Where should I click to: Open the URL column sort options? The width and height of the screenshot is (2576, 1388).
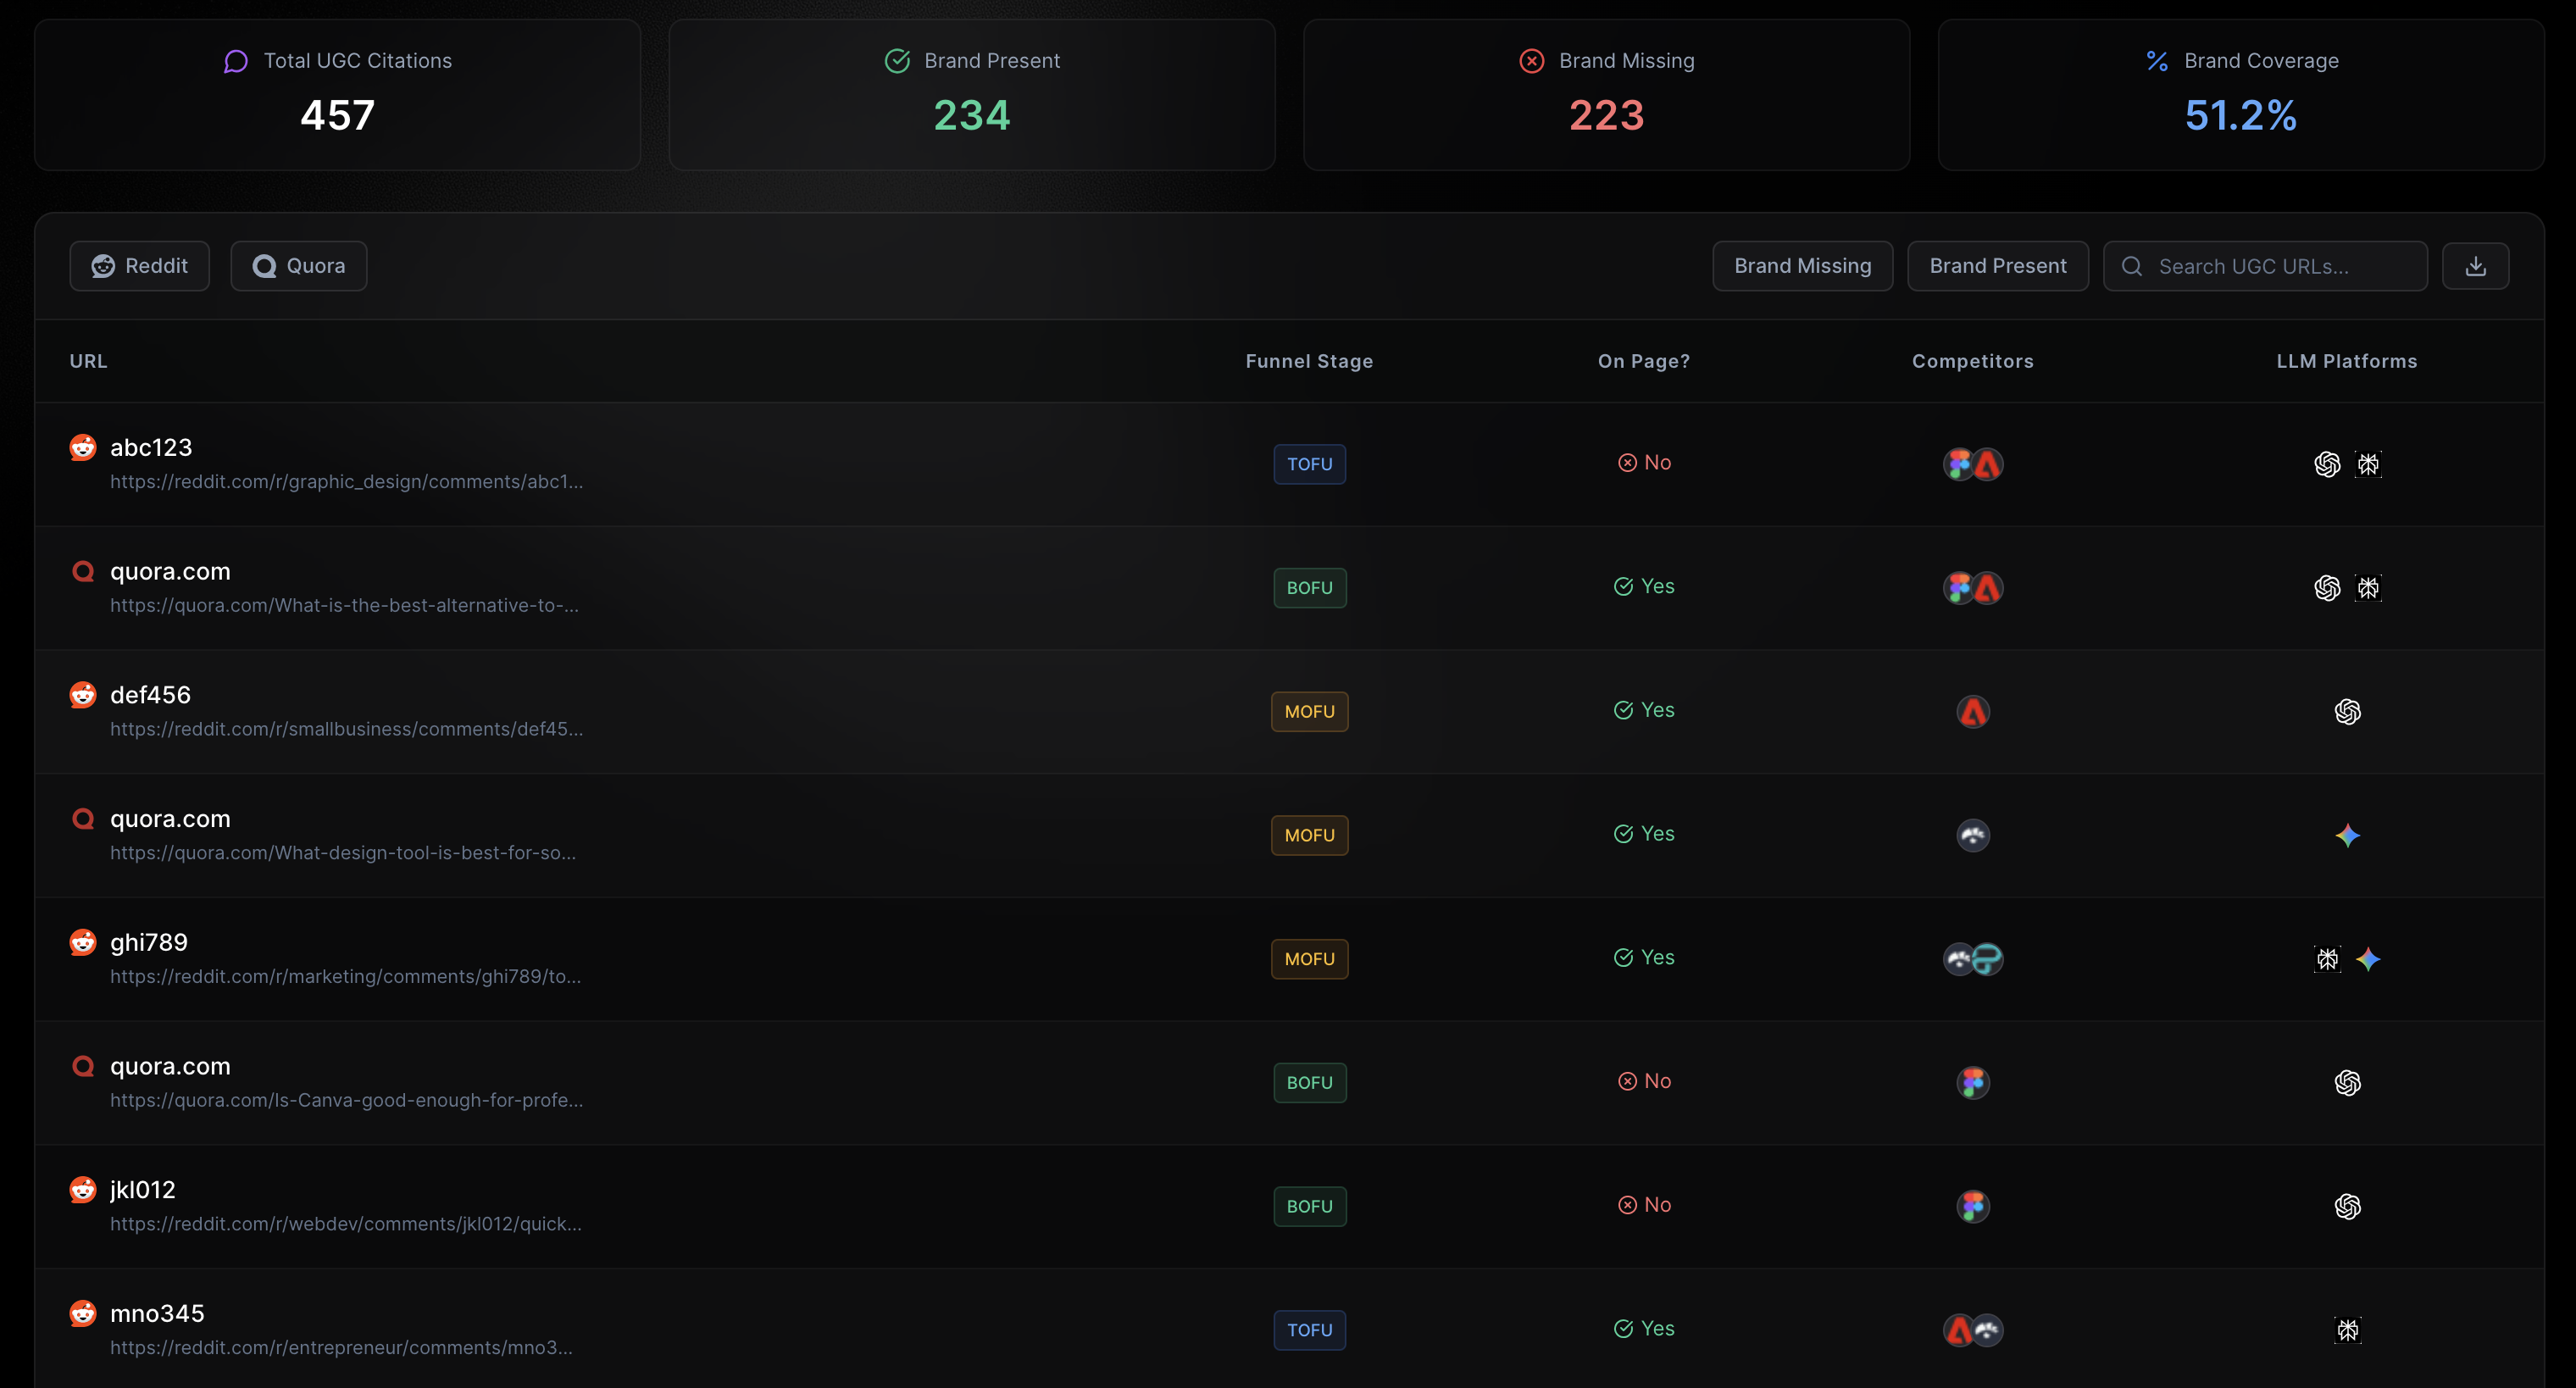click(x=88, y=361)
